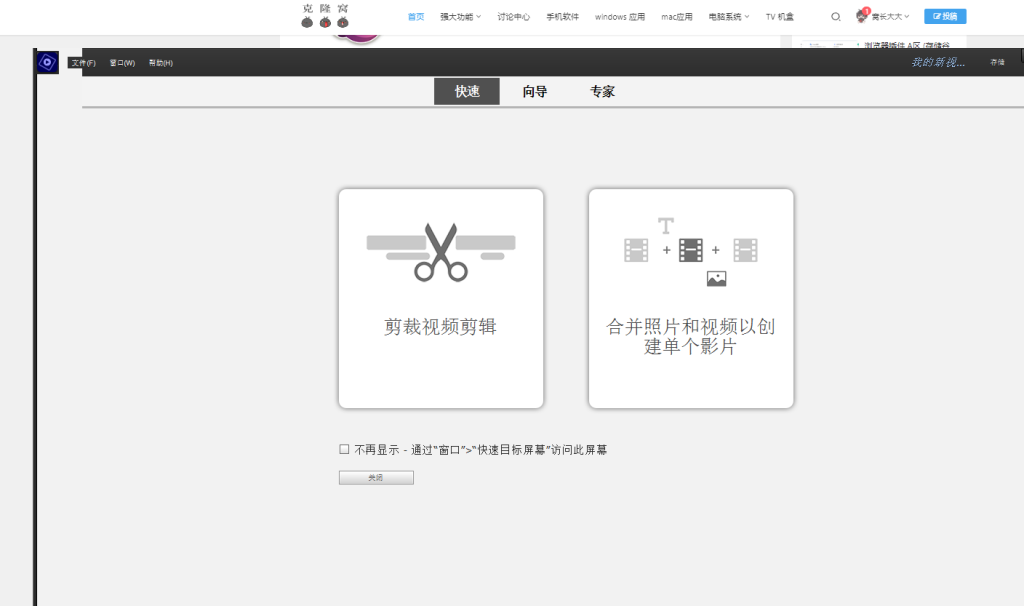The image size is (1024, 606).
Task: Switch to the 向导 tab
Action: pyautogui.click(x=535, y=91)
